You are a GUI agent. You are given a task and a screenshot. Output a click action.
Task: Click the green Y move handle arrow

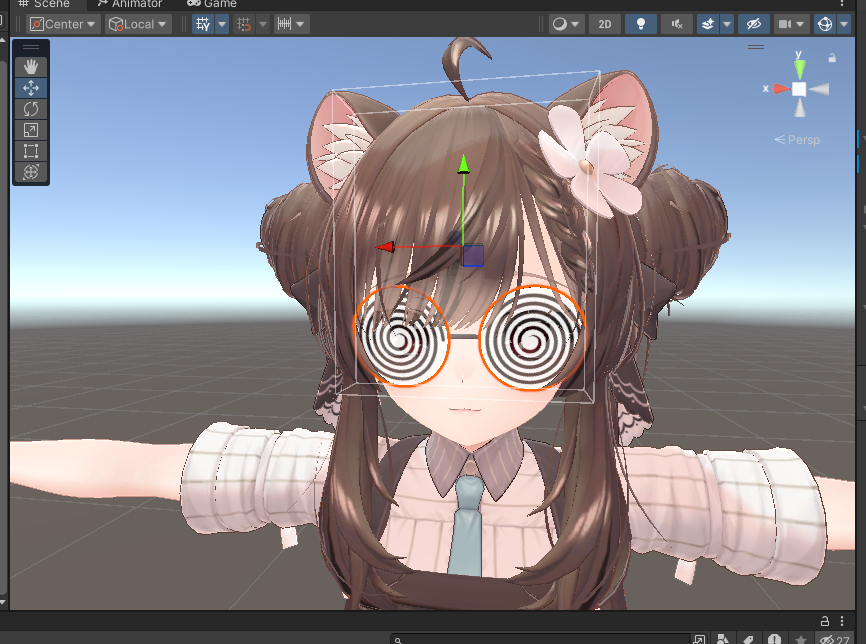[463, 165]
